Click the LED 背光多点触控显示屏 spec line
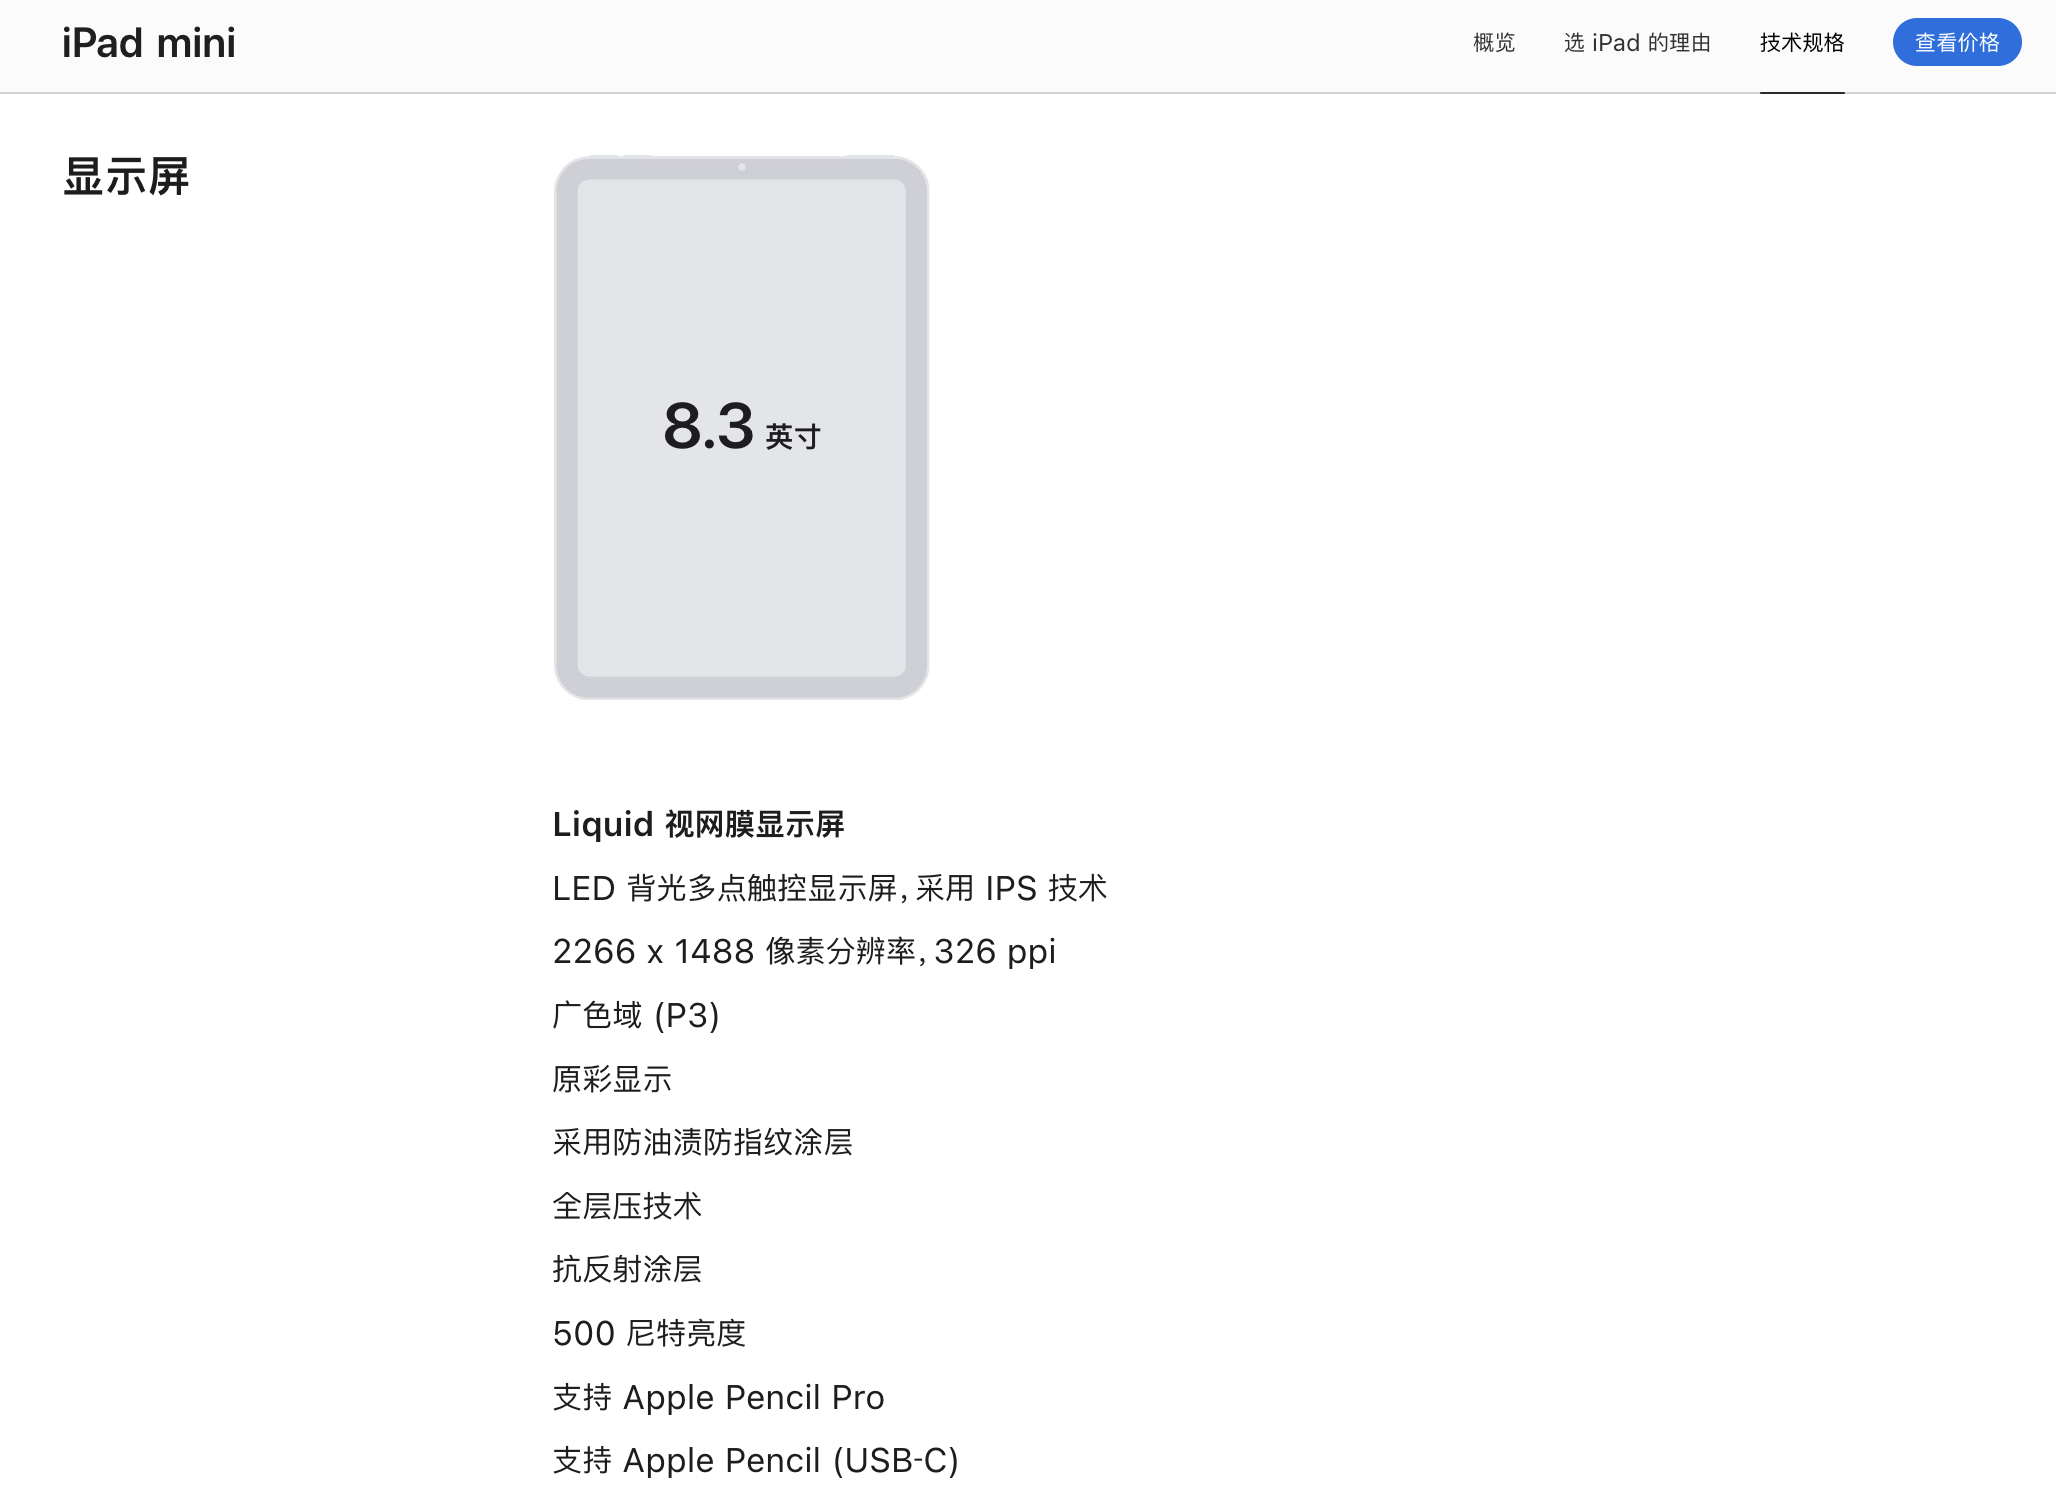This screenshot has height=1486, width=2056. point(830,888)
